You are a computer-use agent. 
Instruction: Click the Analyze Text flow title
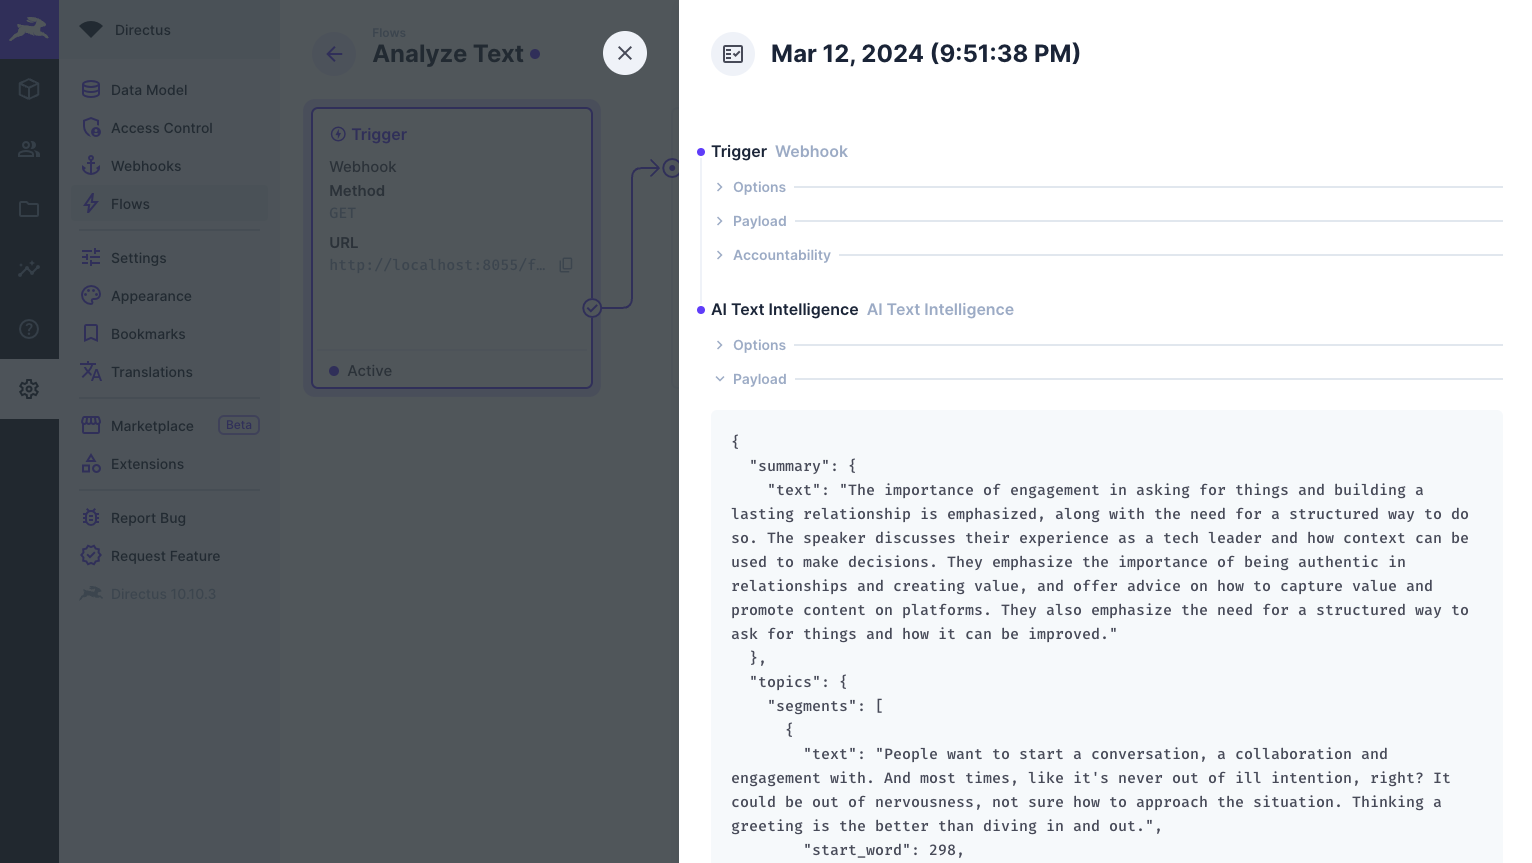pos(448,54)
